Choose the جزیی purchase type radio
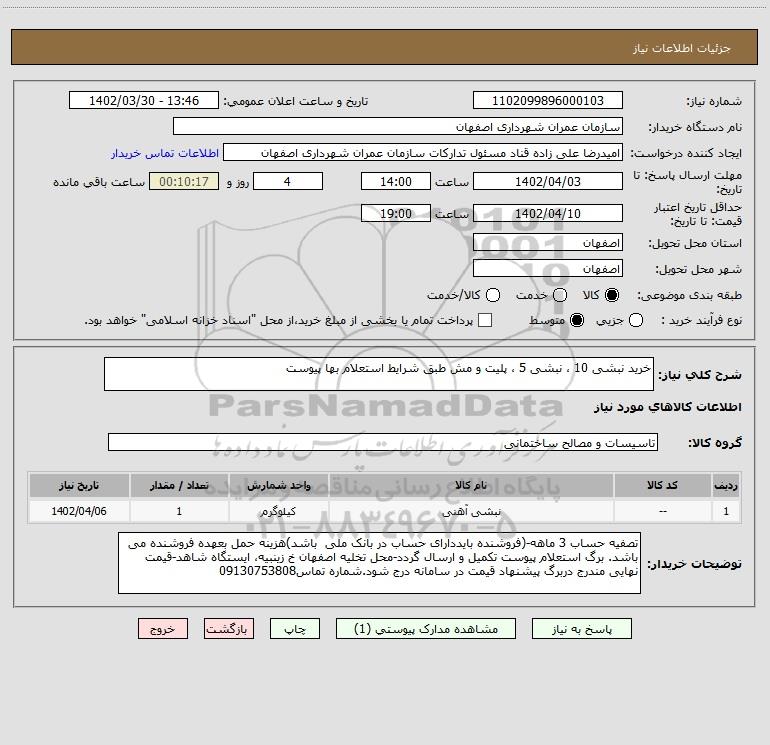770x745 pixels. (x=635, y=320)
